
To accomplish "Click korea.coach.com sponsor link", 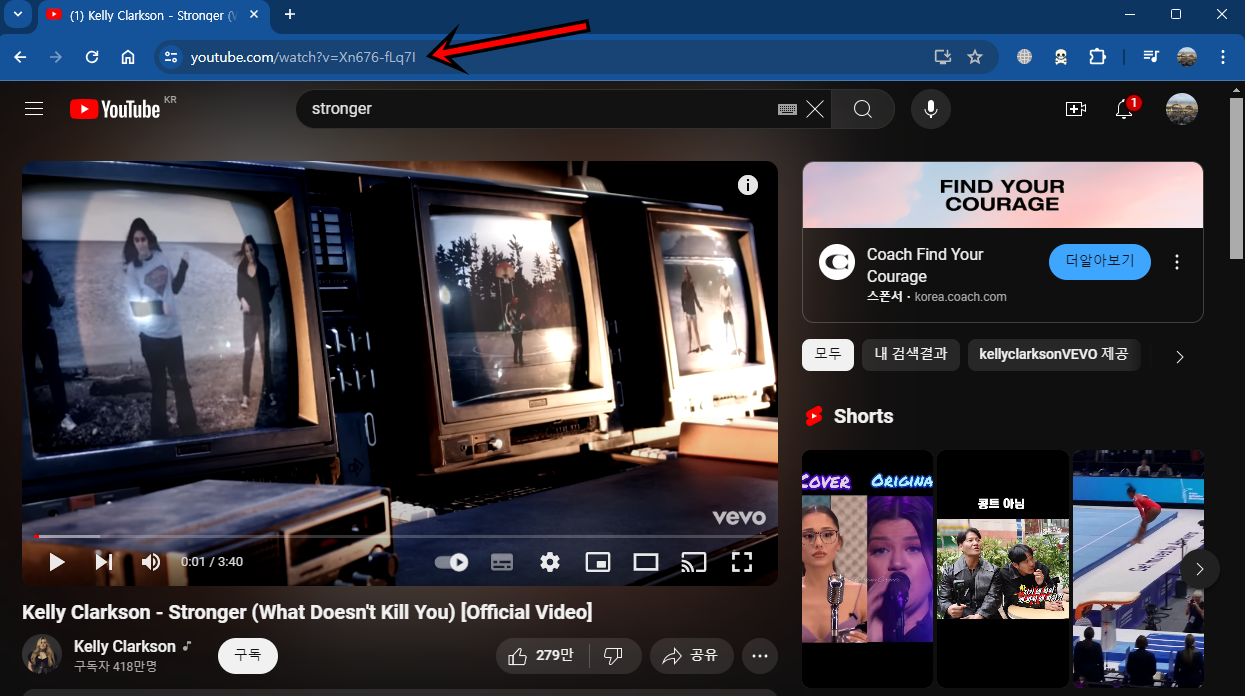I will coord(961,297).
